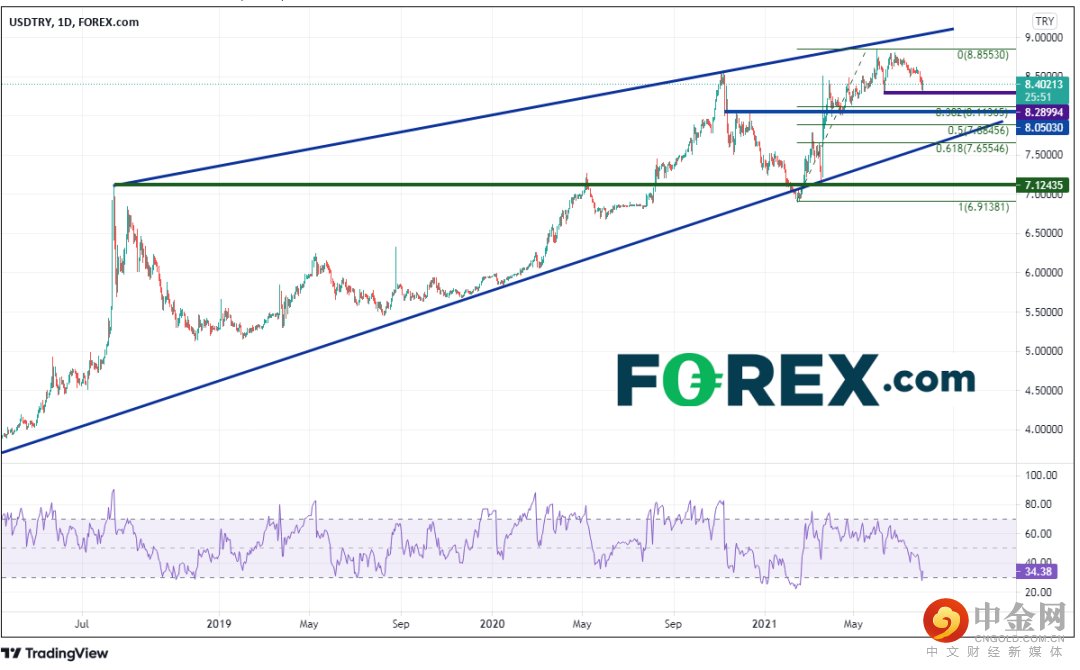Click the USDTRY, 1D, FOREX.com chart title
The height and width of the screenshot is (670, 1080).
74,22
